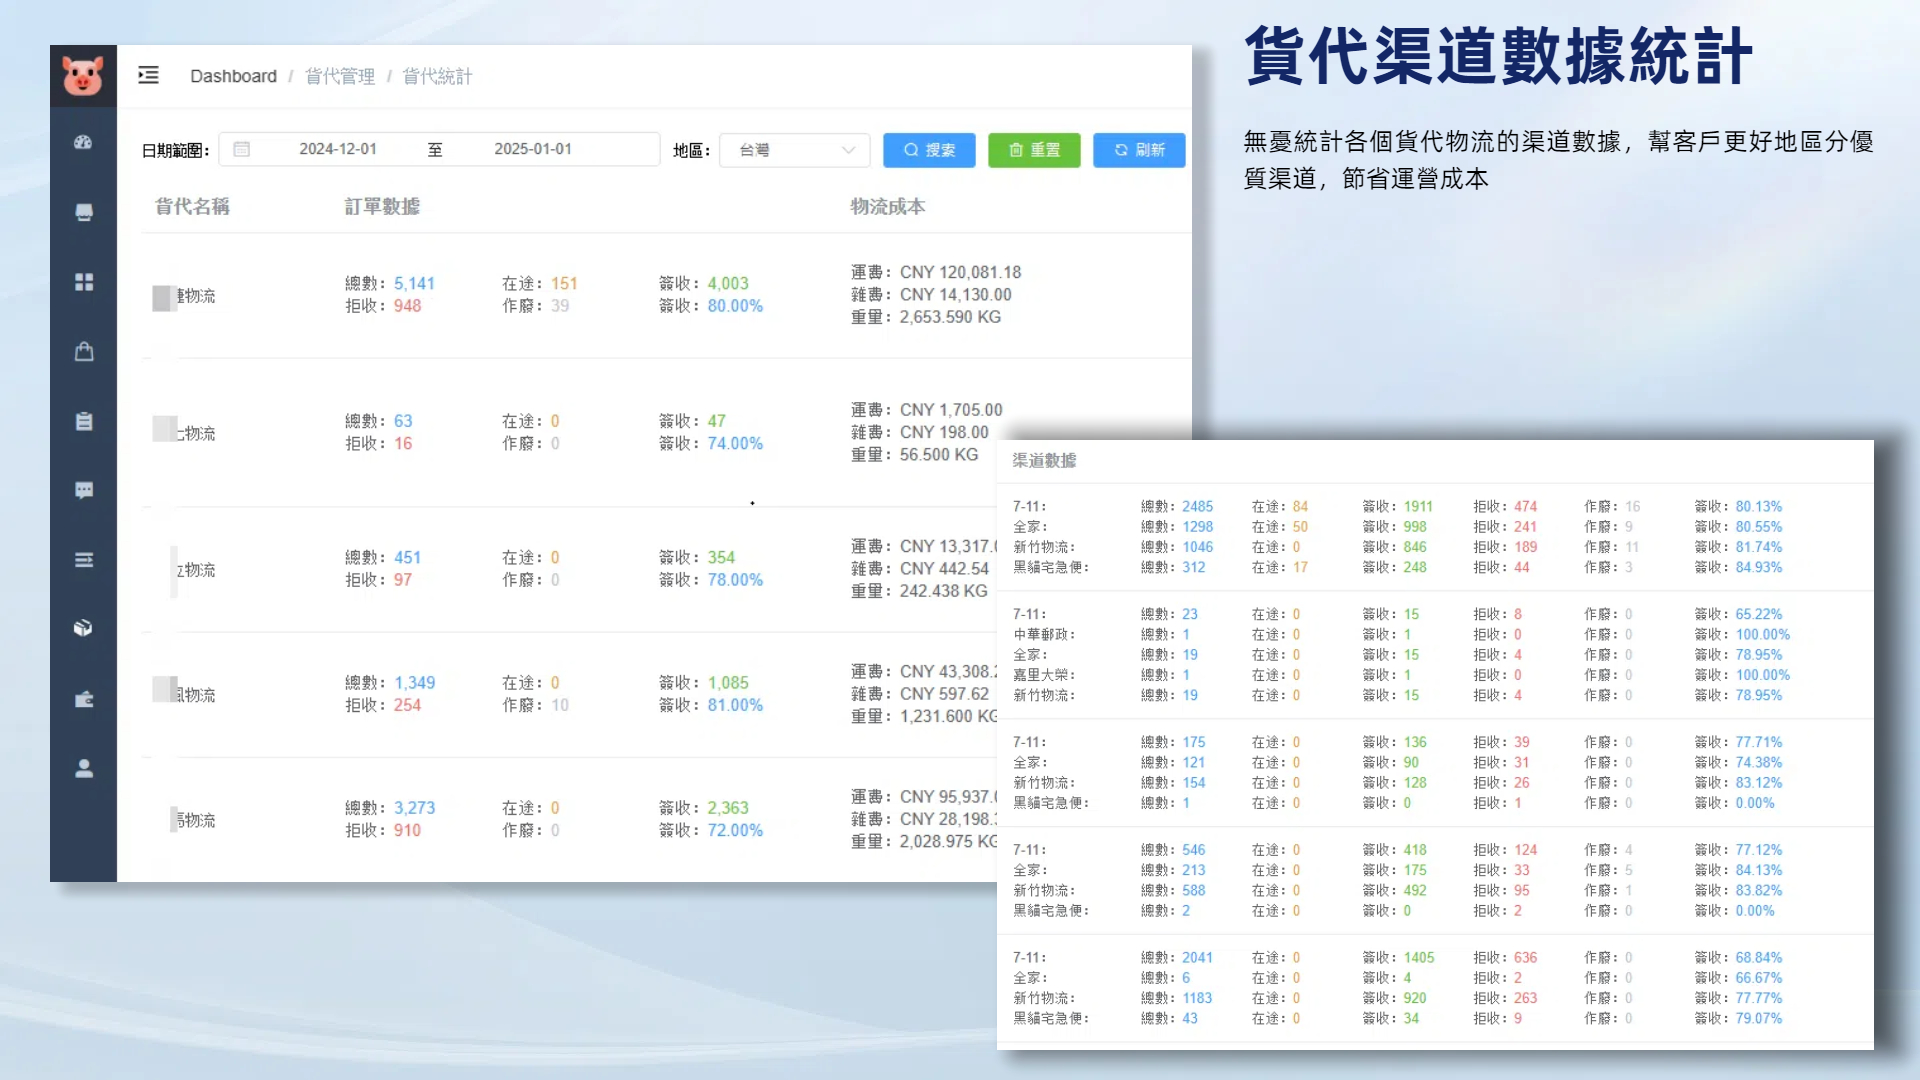
Task: Click the signed count 2,363
Action: [x=728, y=808]
